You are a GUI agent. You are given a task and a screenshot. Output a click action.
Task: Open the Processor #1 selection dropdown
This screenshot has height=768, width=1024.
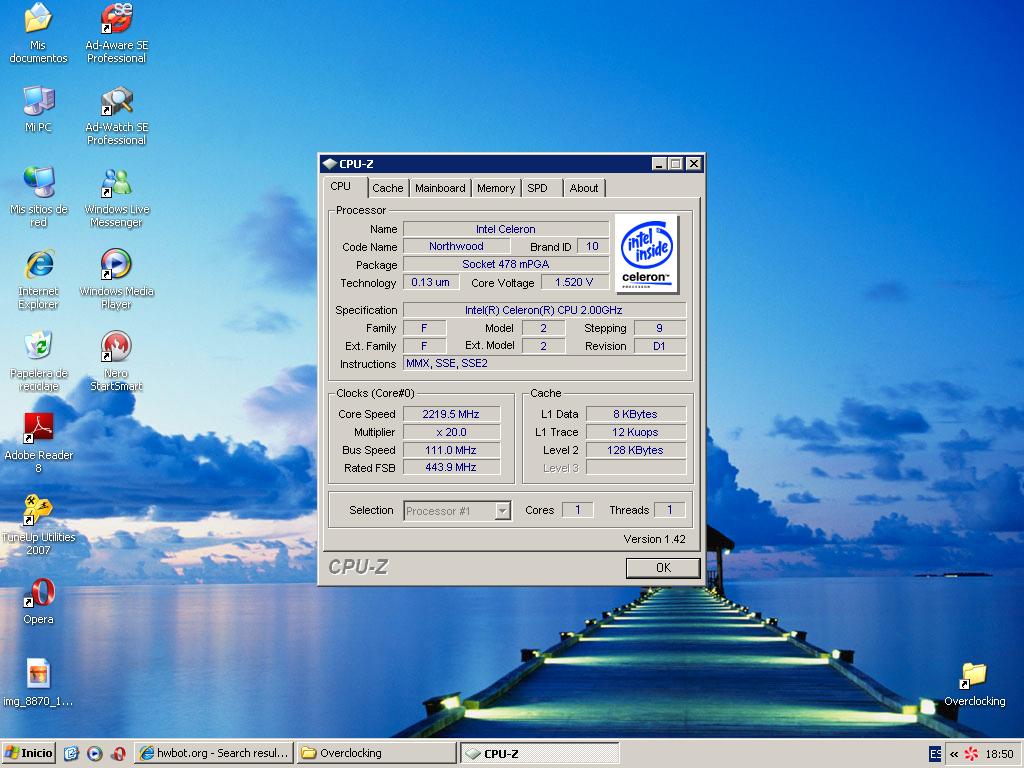(x=502, y=511)
